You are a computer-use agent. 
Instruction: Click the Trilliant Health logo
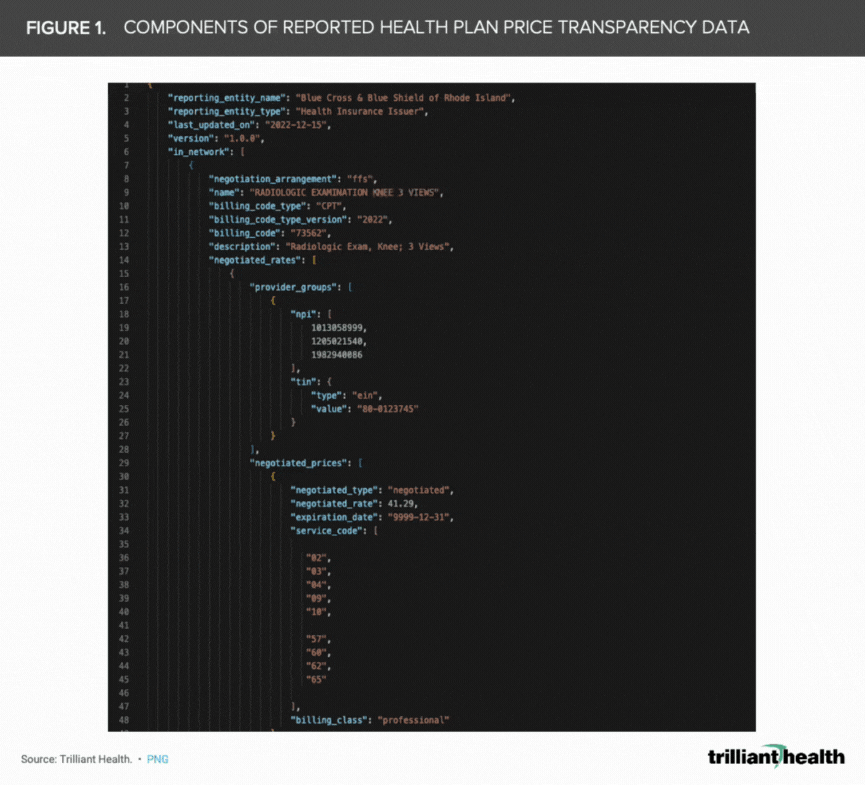click(776, 756)
